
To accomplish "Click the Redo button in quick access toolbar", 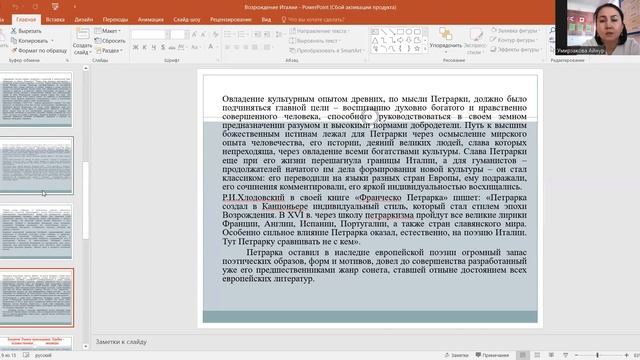I will click(35, 7).
